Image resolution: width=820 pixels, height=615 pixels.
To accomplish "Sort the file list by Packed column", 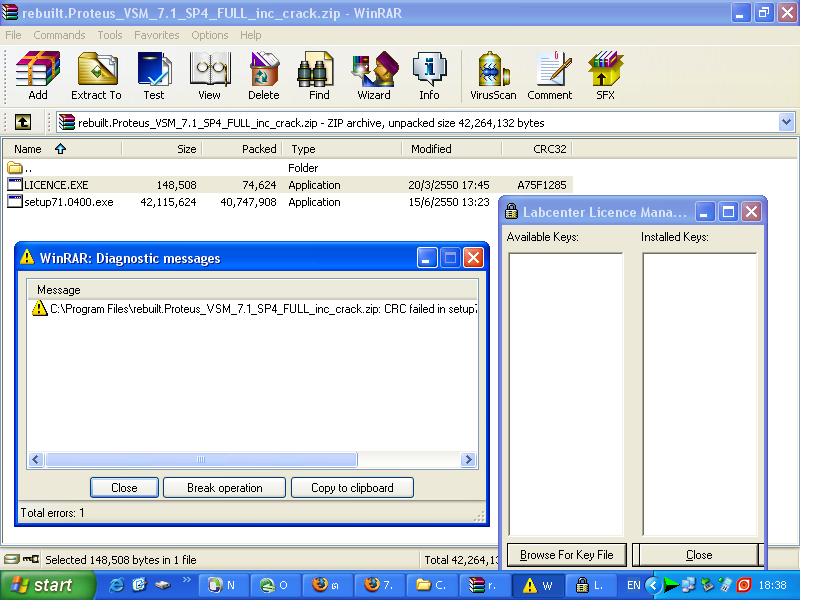I will tap(242, 149).
